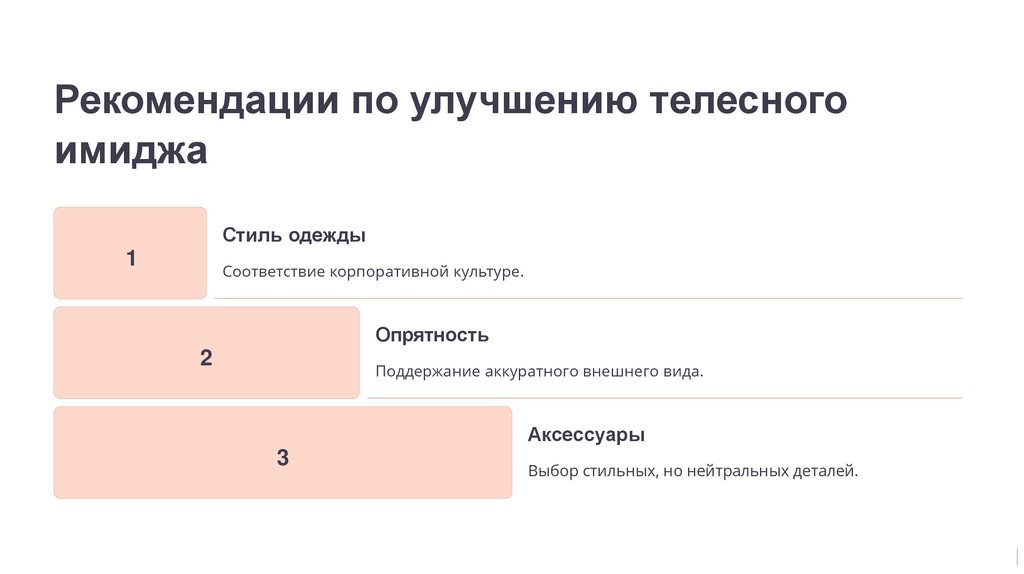The width and height of the screenshot is (1024, 574).
Task: Select the "Опрятность" heading
Action: 432,336
